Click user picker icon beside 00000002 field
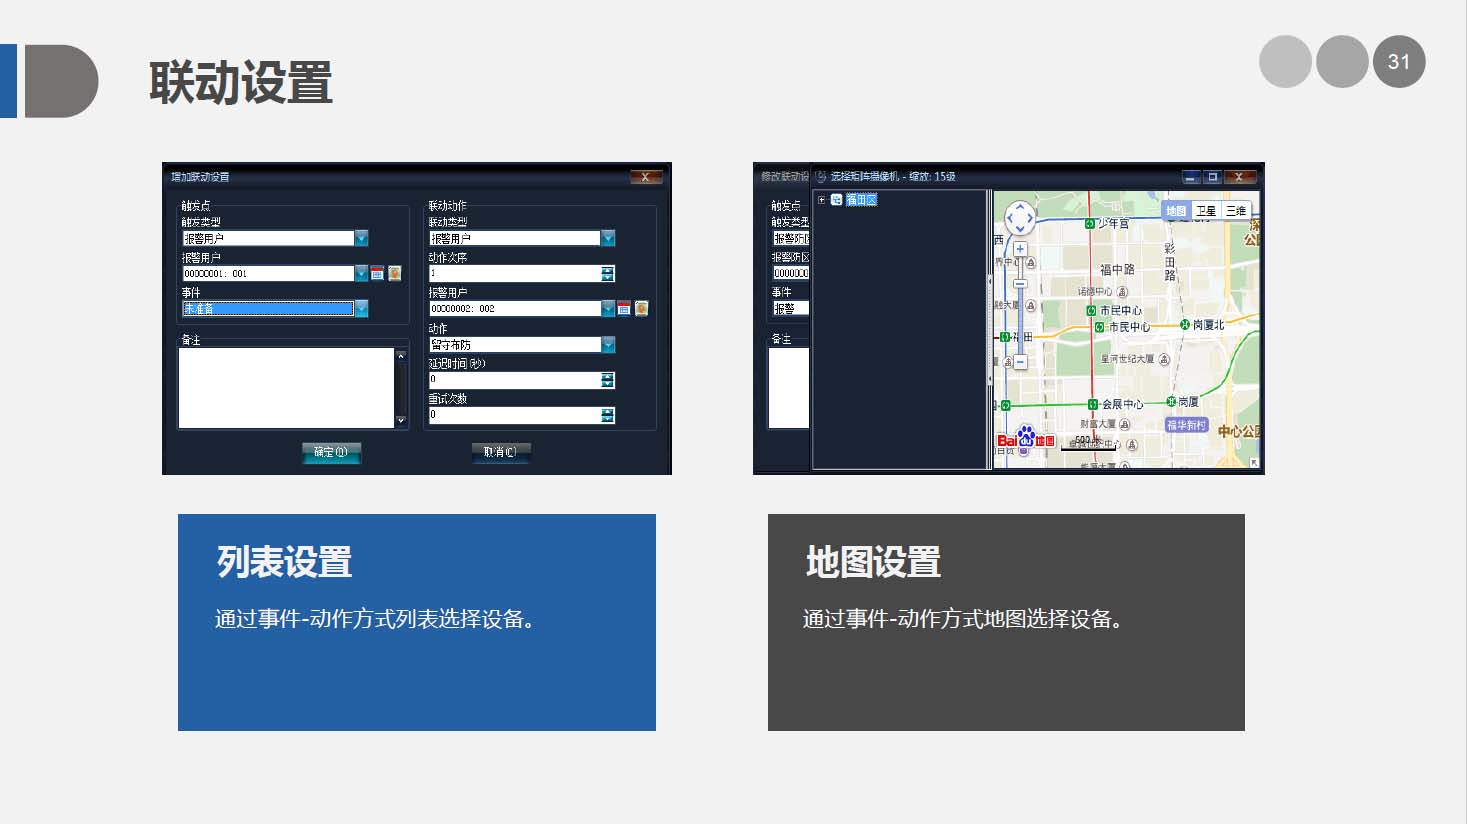The image size is (1467, 824). pyautogui.click(x=642, y=309)
